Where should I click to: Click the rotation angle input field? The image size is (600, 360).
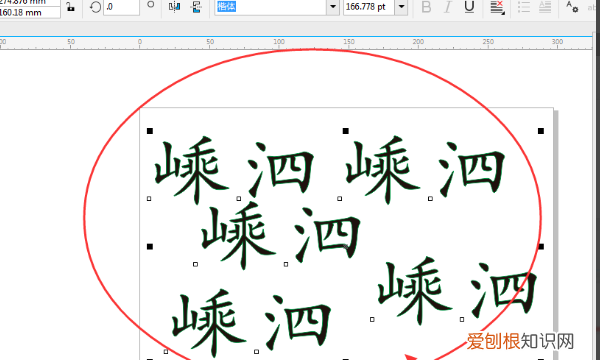(x=121, y=7)
